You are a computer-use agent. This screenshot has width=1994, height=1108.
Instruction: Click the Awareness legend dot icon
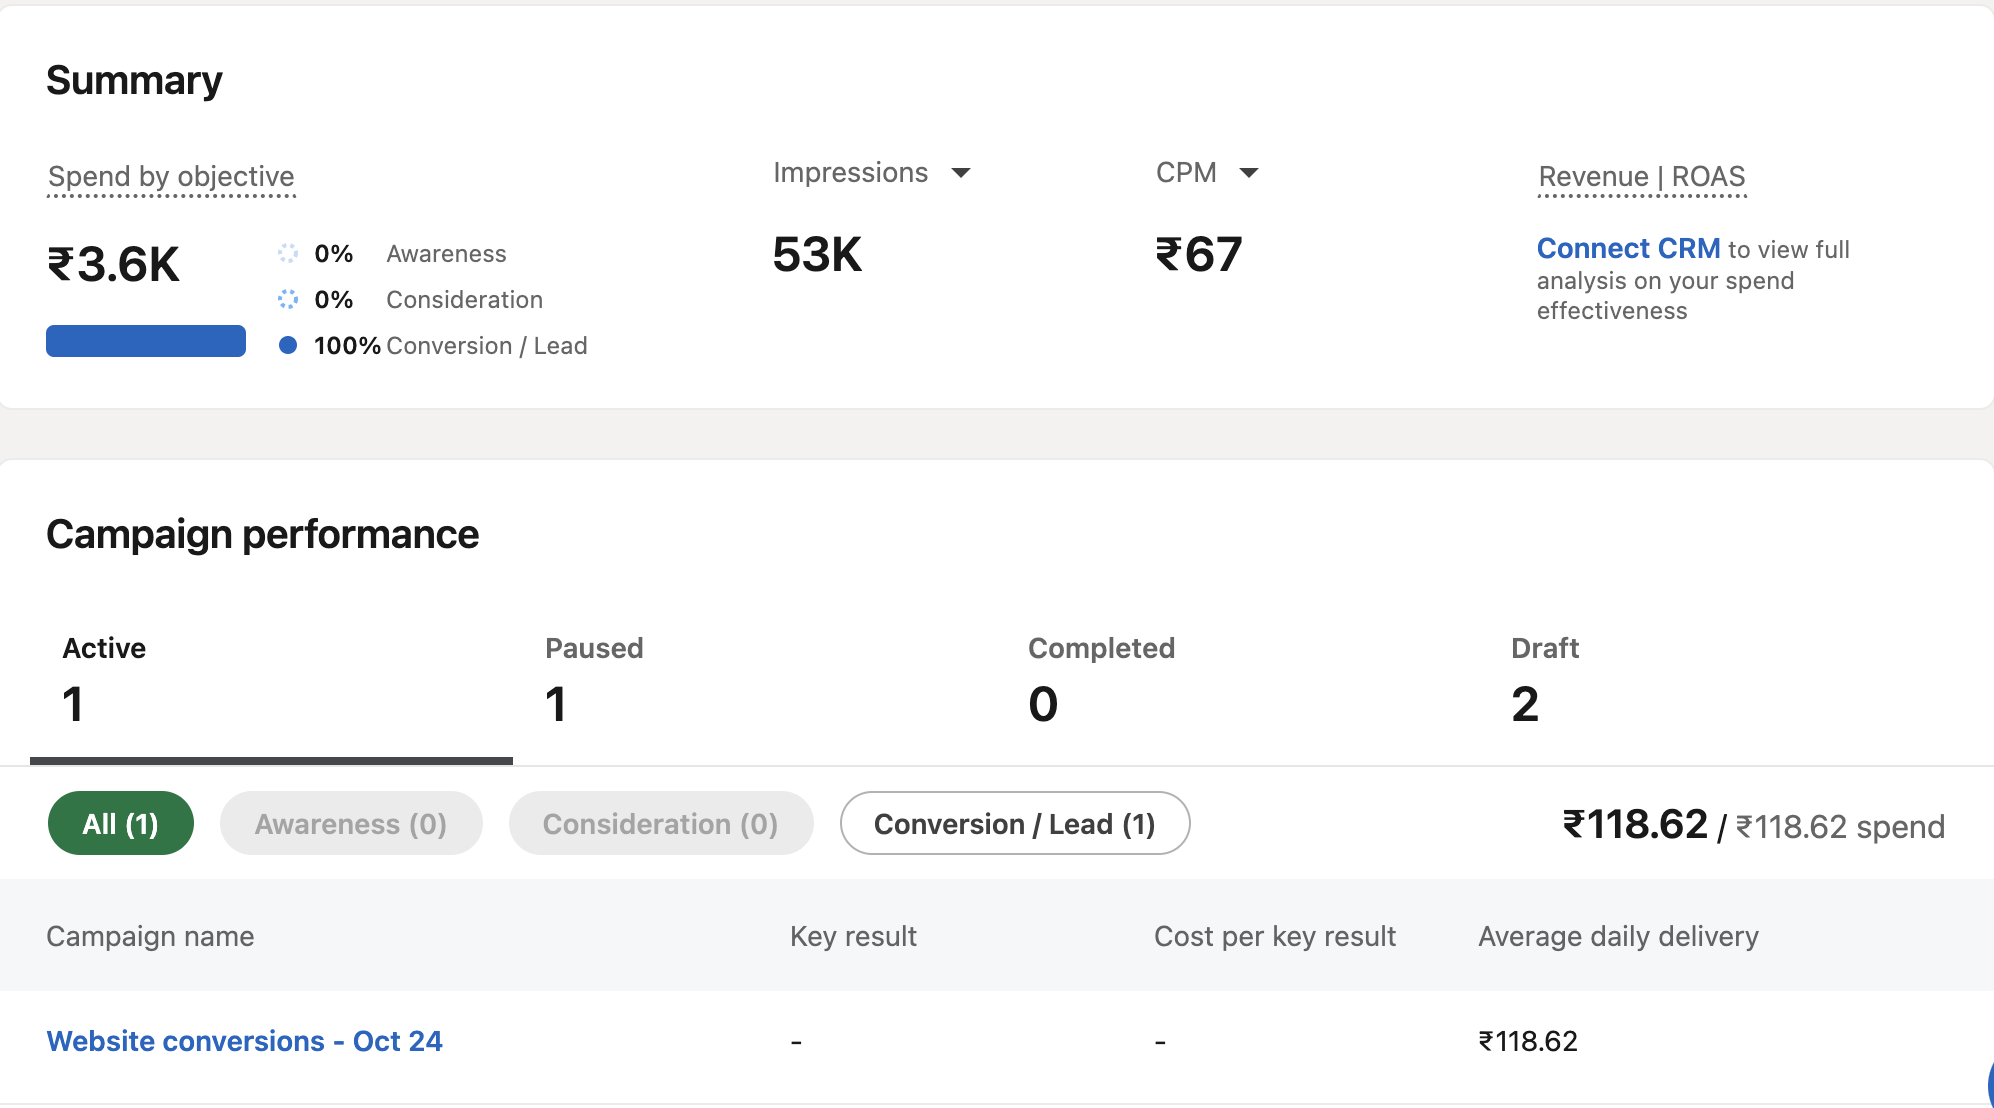coord(288,253)
